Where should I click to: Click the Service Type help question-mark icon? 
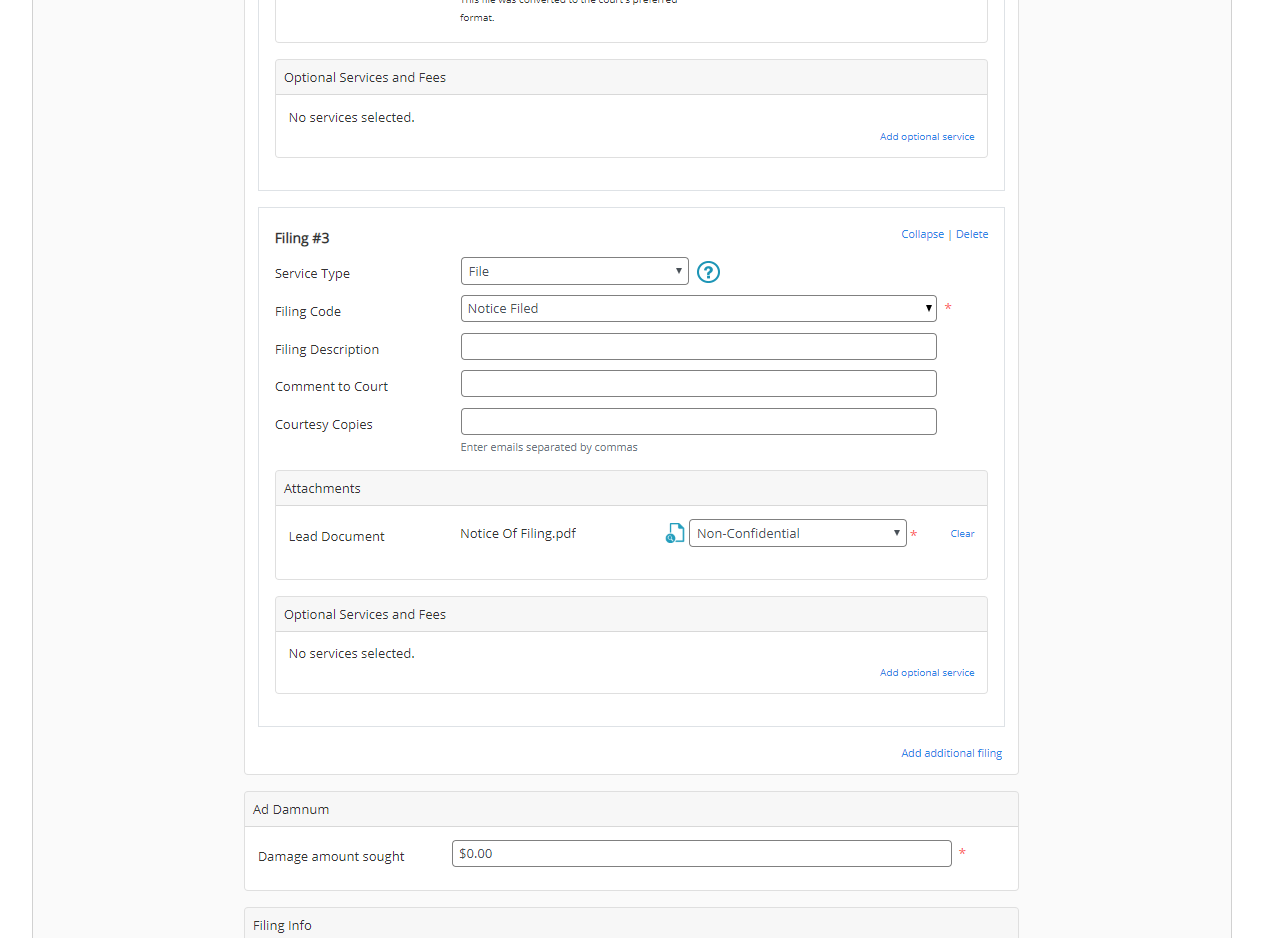[708, 272]
